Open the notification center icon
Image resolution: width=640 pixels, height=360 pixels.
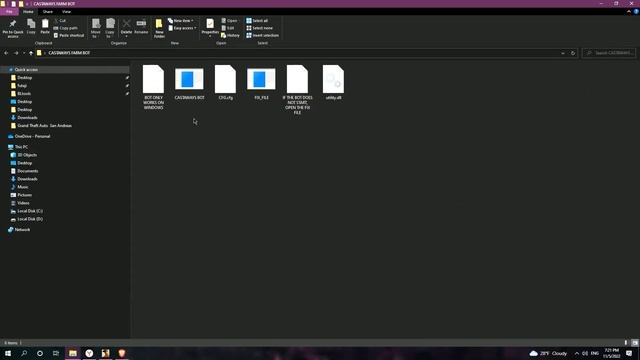(629, 353)
